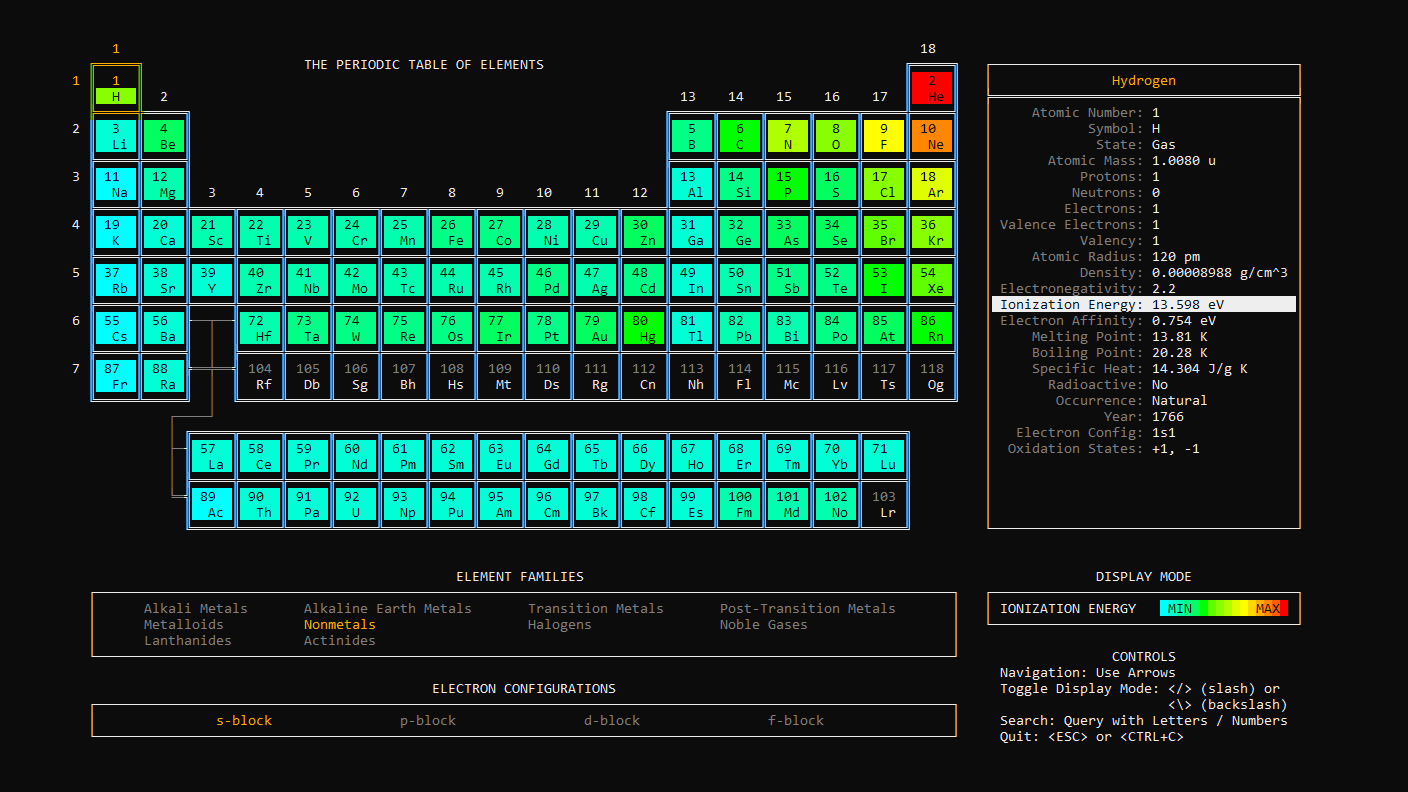Select the d-block configuration tab
The height and width of the screenshot is (792, 1408).
[x=611, y=720]
